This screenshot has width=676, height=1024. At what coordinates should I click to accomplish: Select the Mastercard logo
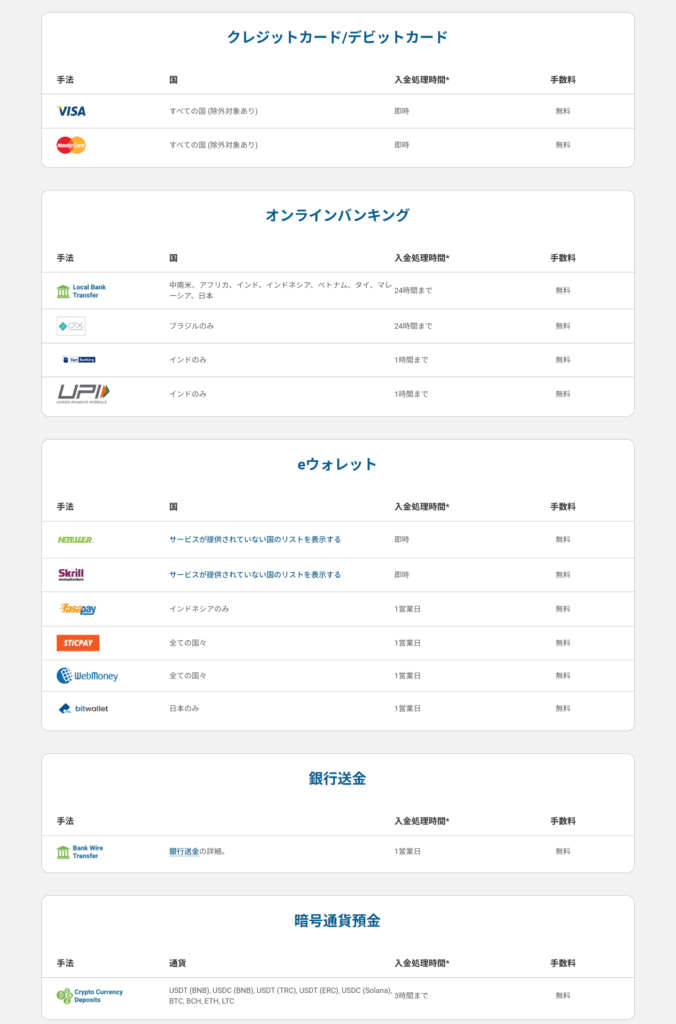71,145
